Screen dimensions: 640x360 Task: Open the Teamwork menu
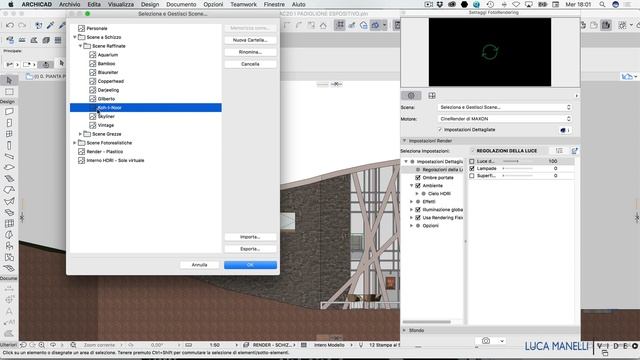244,4
